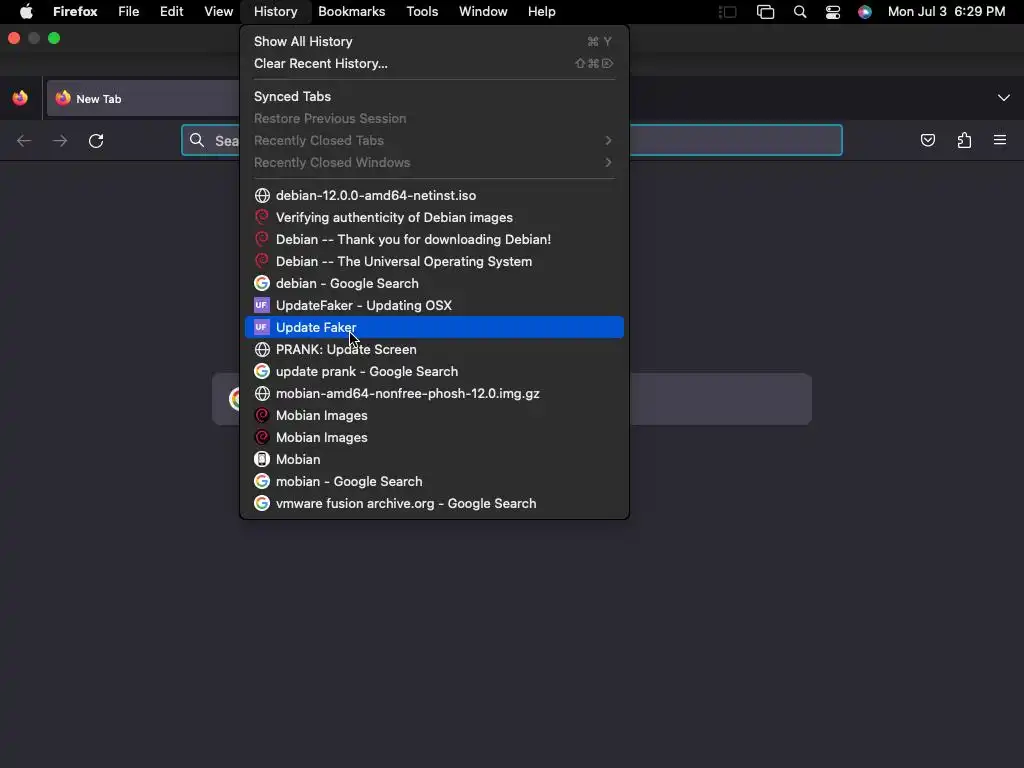Viewport: 1024px width, 768px height.
Task: Open Debian -- The Universal Operating System
Action: coord(434,261)
